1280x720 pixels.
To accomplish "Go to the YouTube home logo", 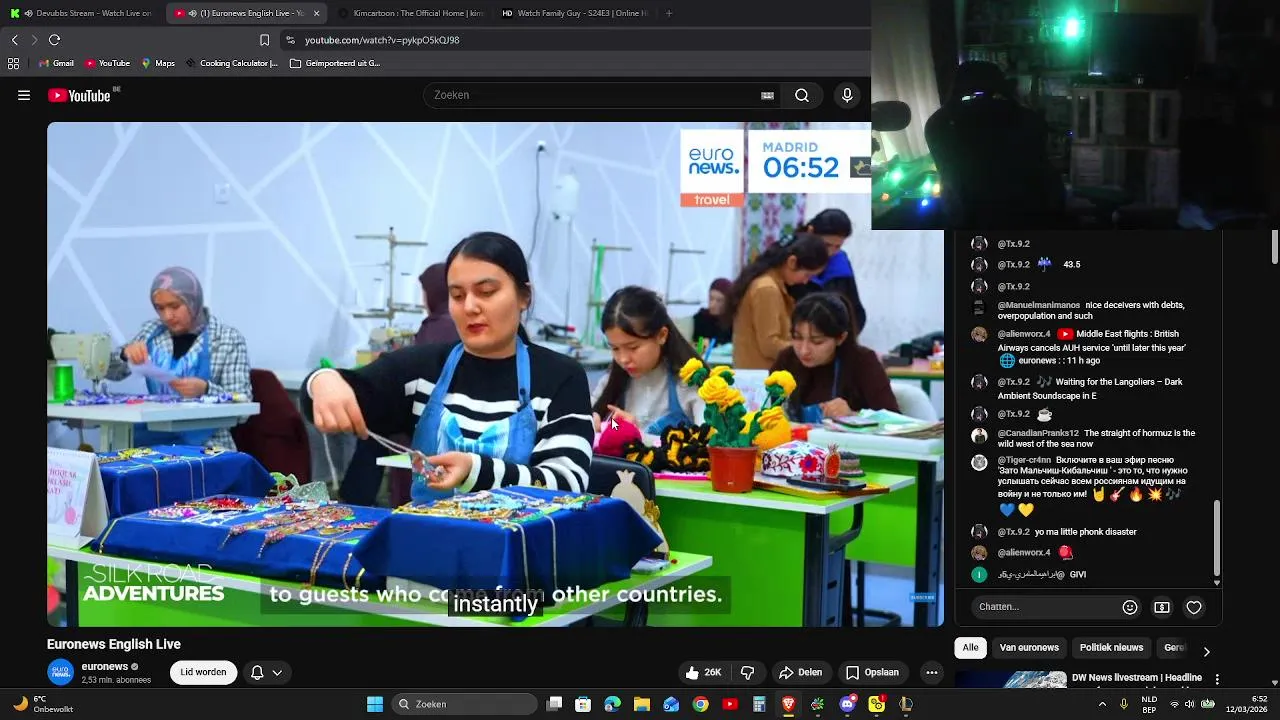I will pyautogui.click(x=79, y=95).
